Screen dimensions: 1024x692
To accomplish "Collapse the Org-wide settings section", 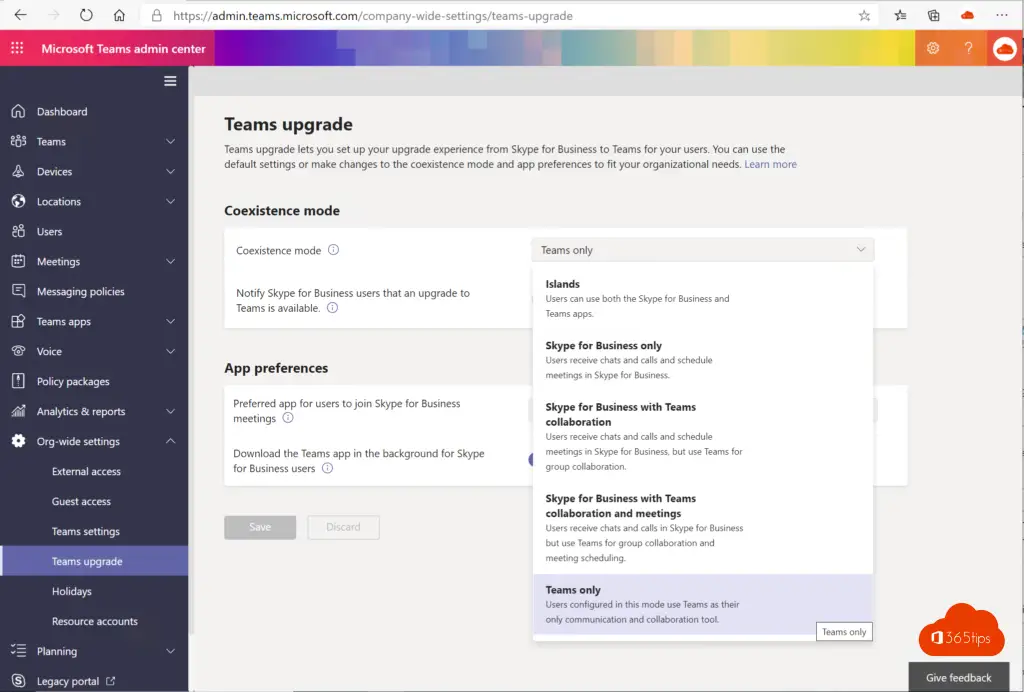I will point(170,441).
